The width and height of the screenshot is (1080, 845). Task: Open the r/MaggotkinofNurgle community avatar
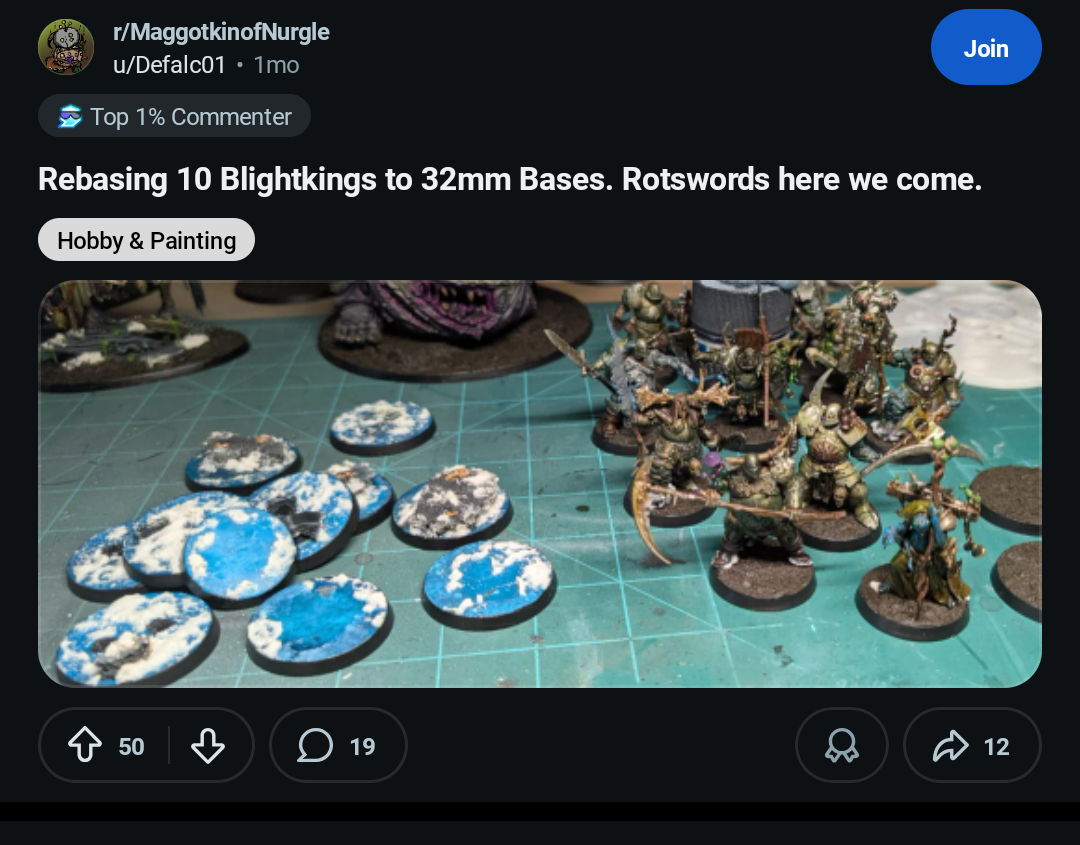[x=65, y=47]
